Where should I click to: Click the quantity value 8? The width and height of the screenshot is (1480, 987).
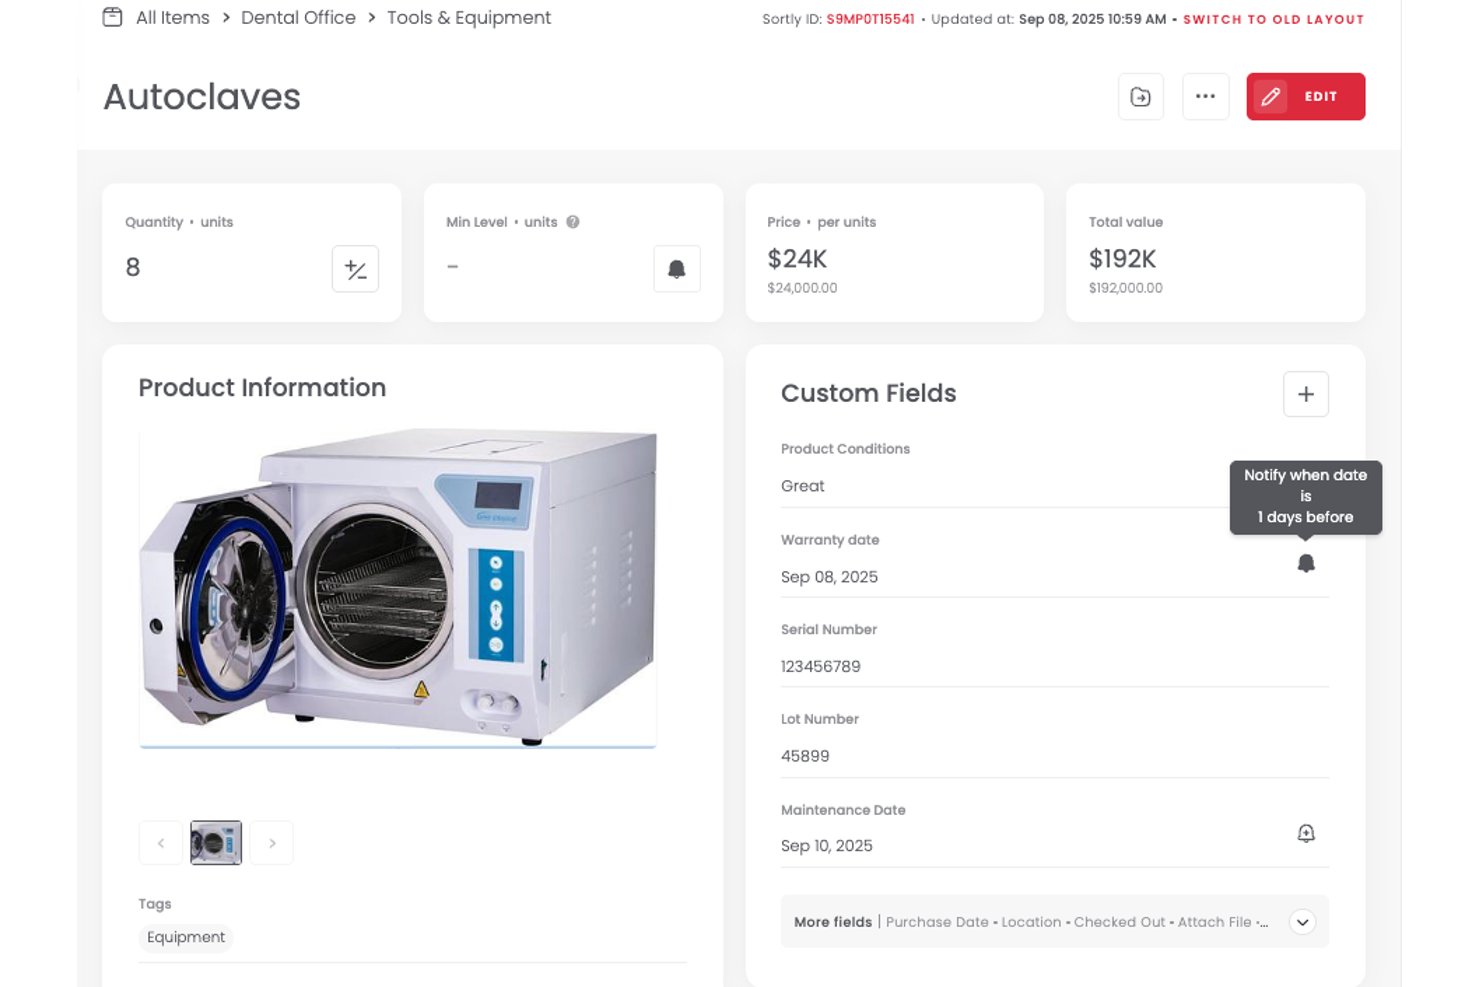(x=133, y=267)
